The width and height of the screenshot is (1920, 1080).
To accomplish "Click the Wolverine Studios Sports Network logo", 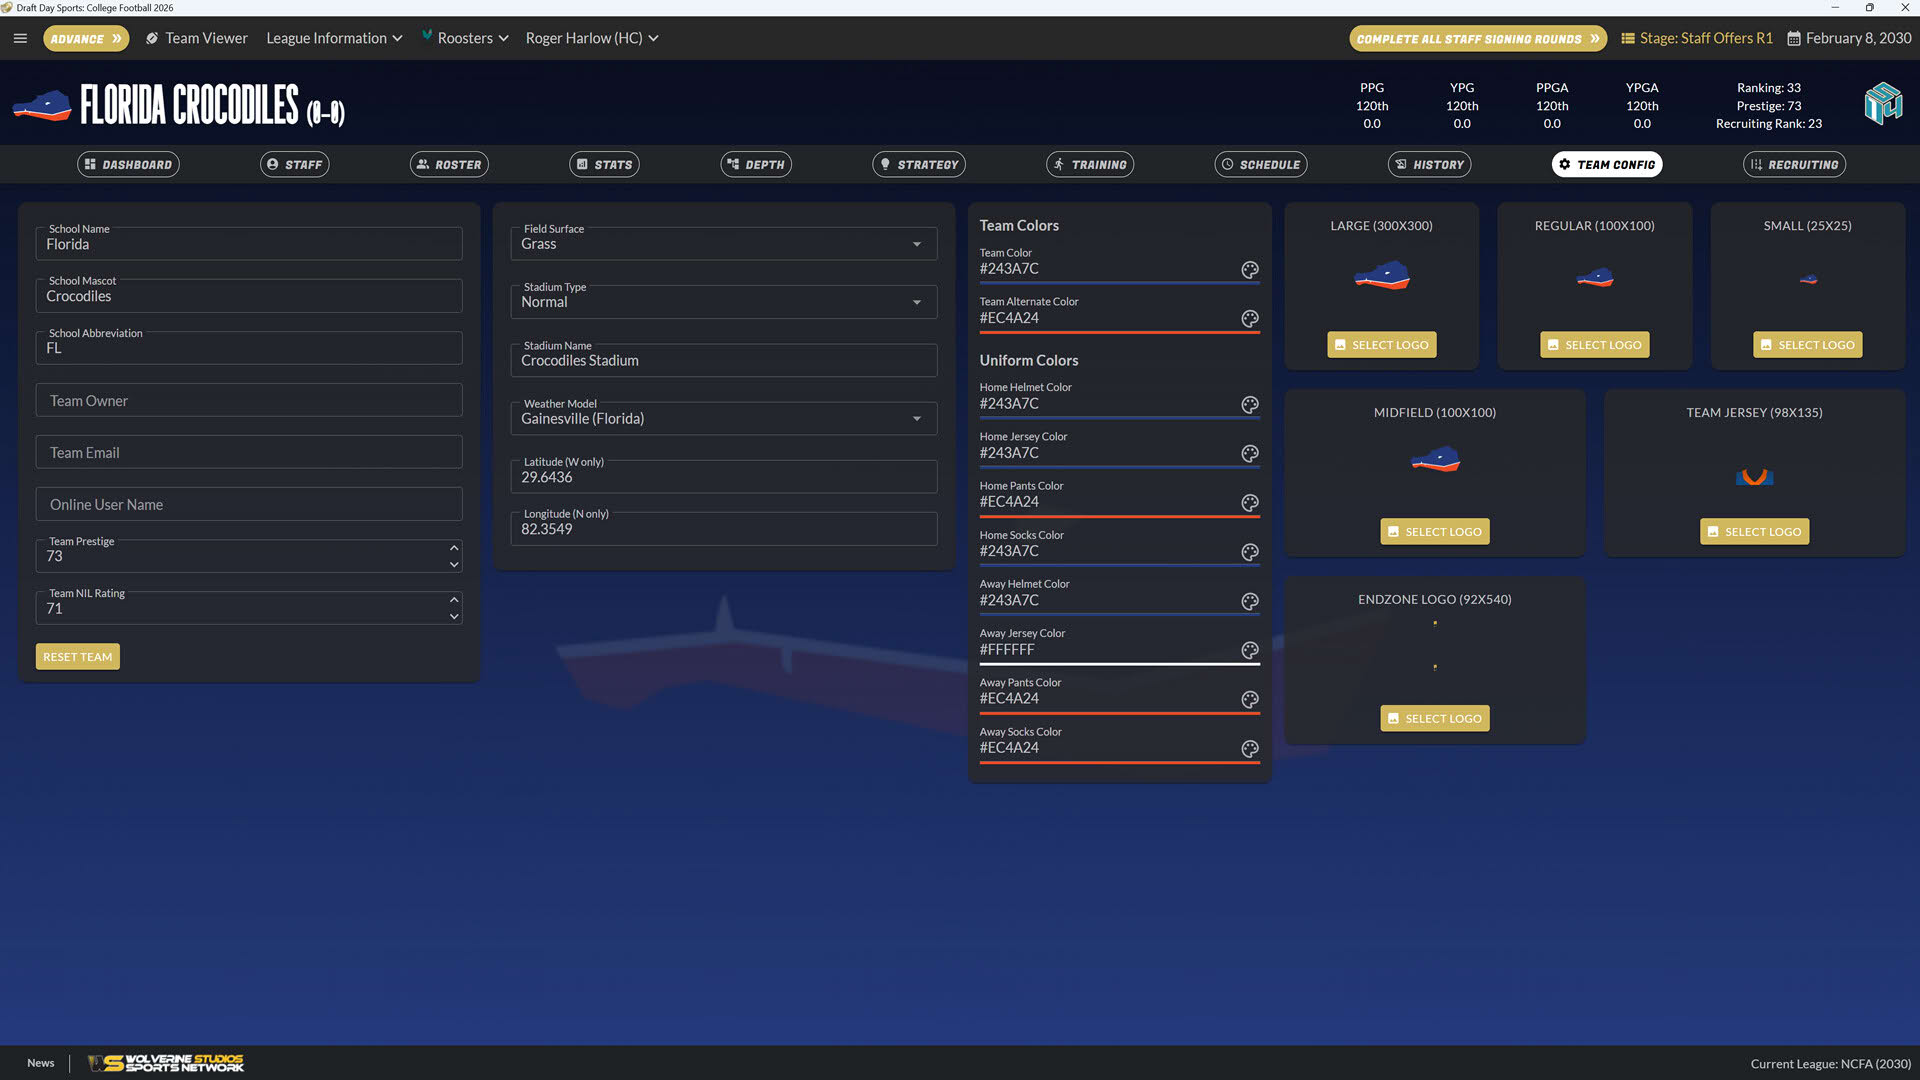I will [x=166, y=1063].
